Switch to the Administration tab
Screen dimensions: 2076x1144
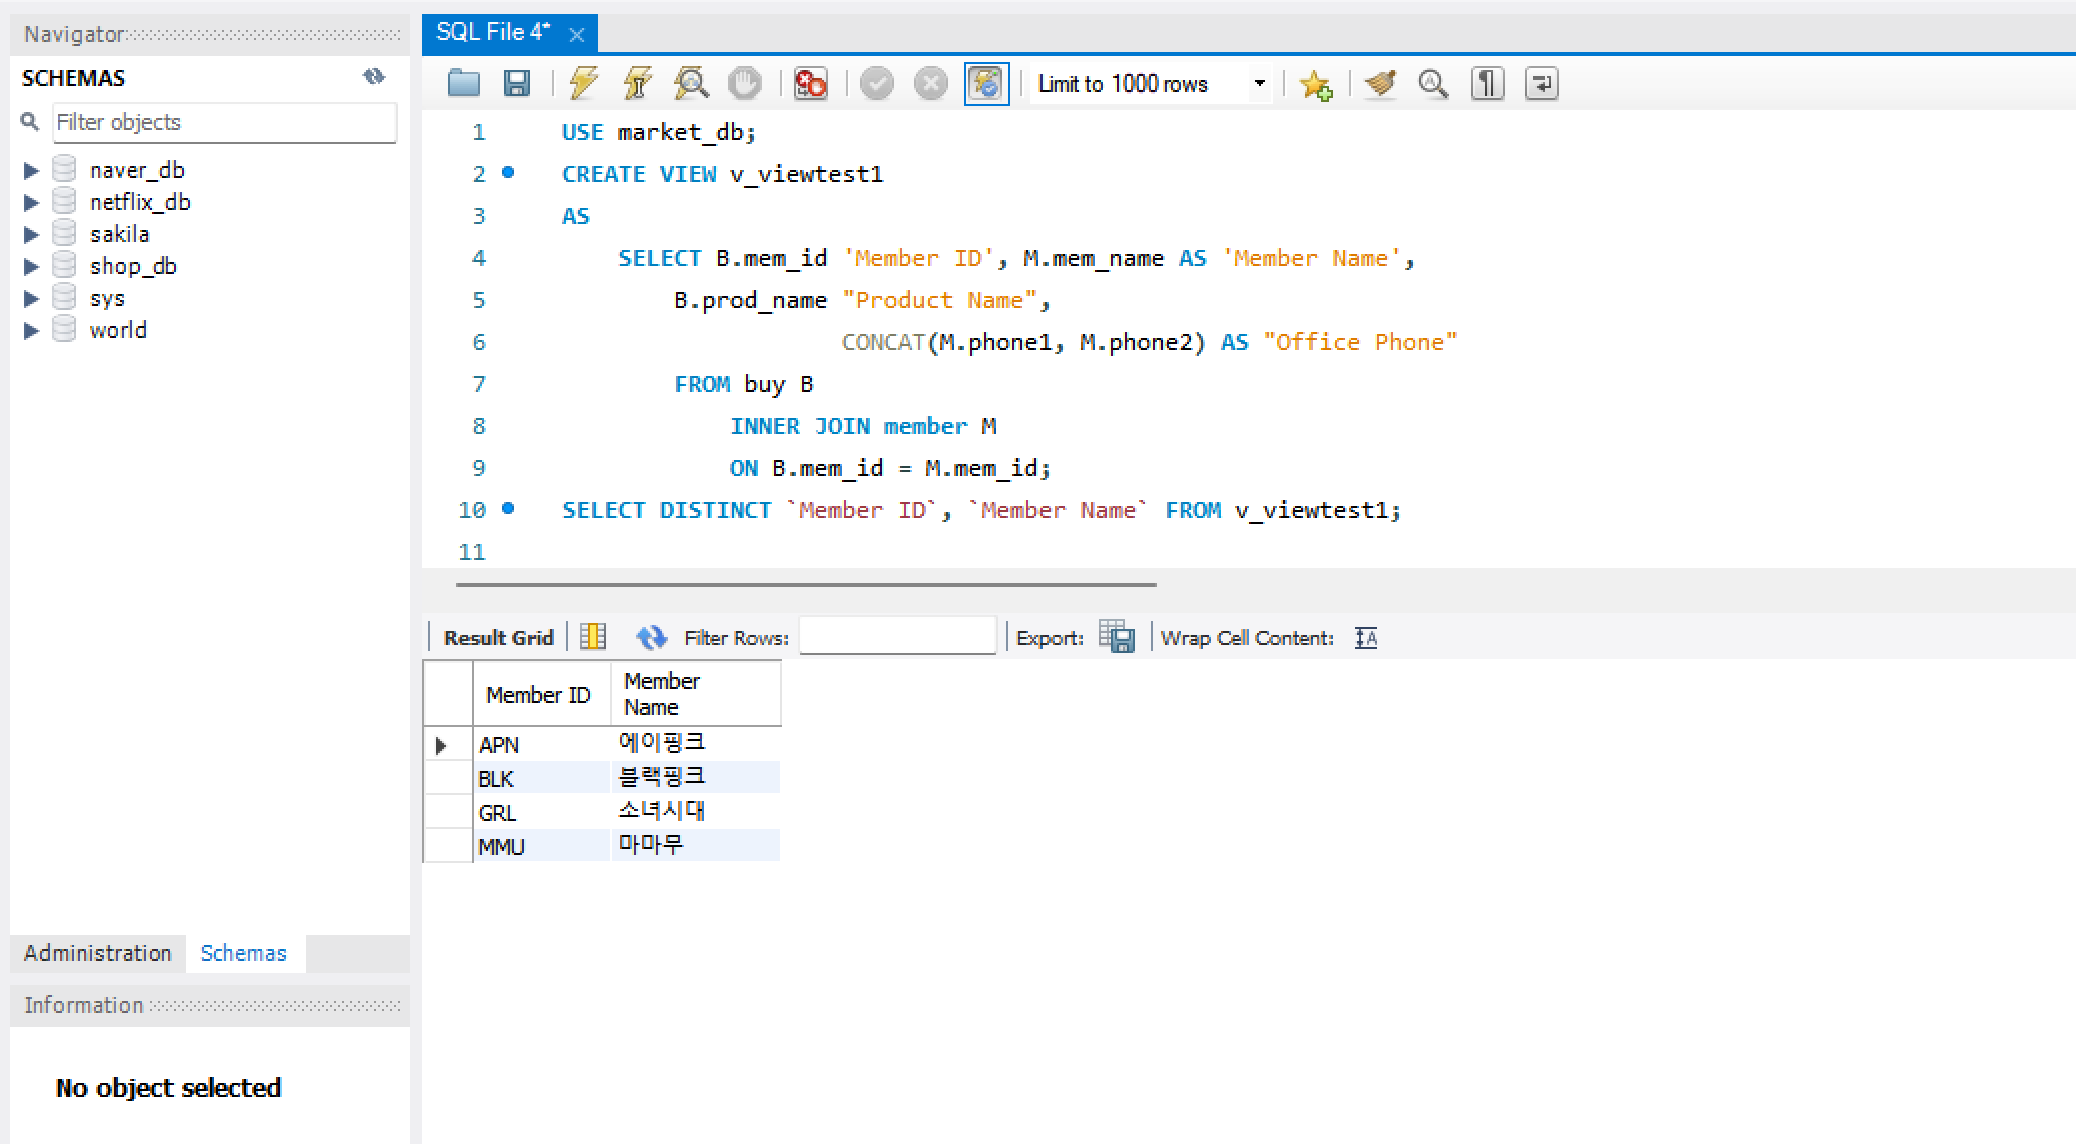(97, 953)
